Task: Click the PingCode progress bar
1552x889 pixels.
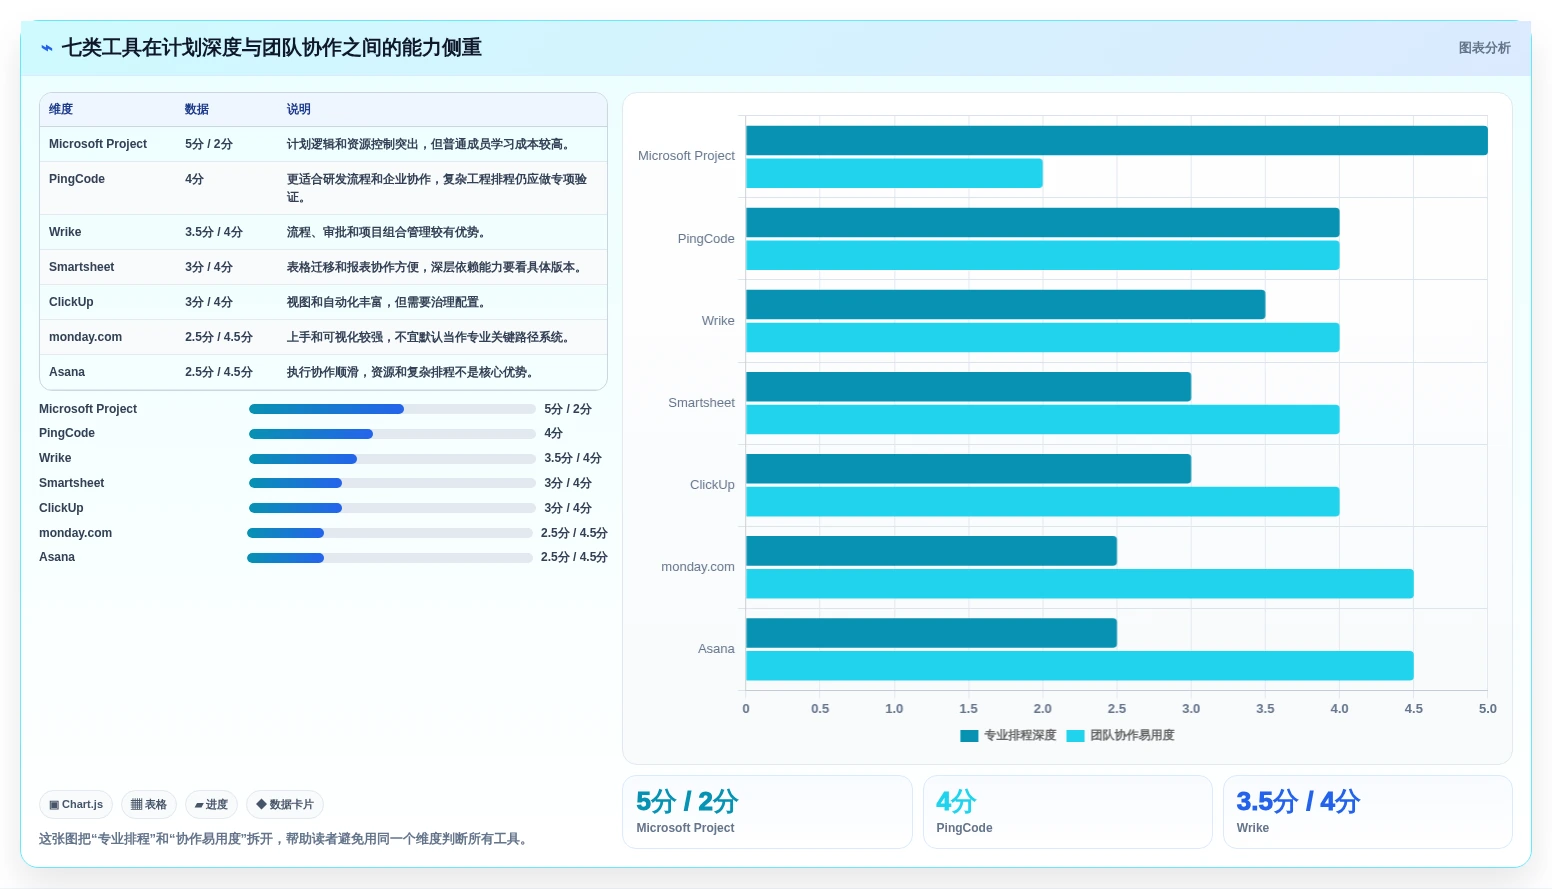Action: [x=392, y=434]
